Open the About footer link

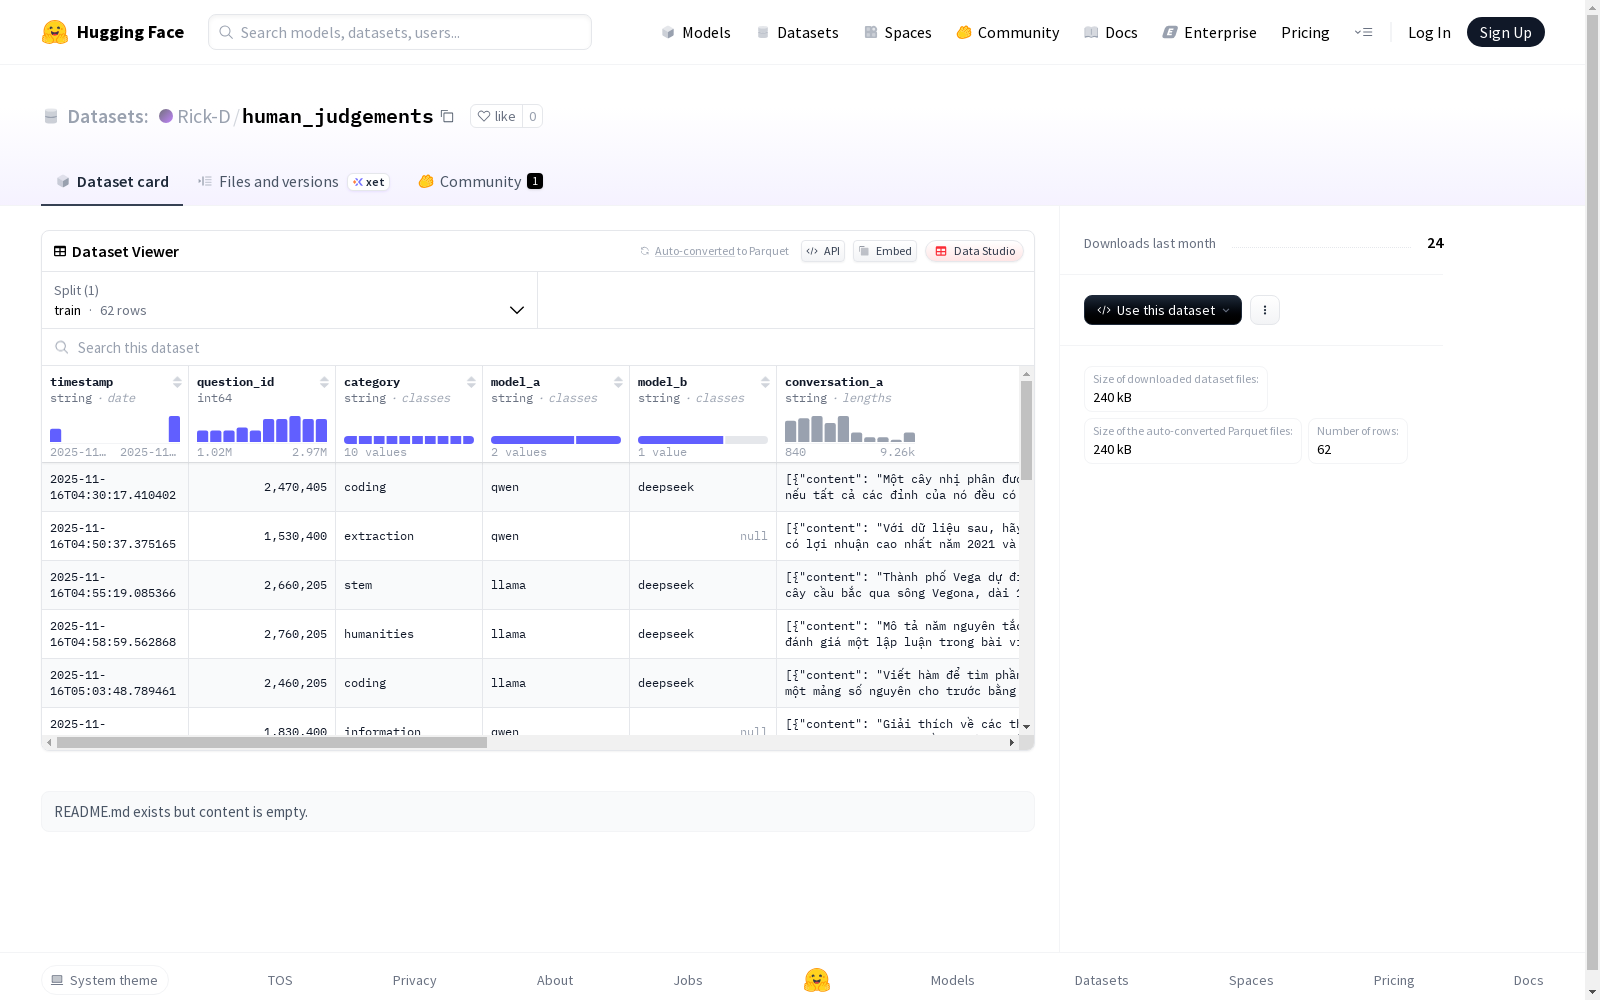555,980
